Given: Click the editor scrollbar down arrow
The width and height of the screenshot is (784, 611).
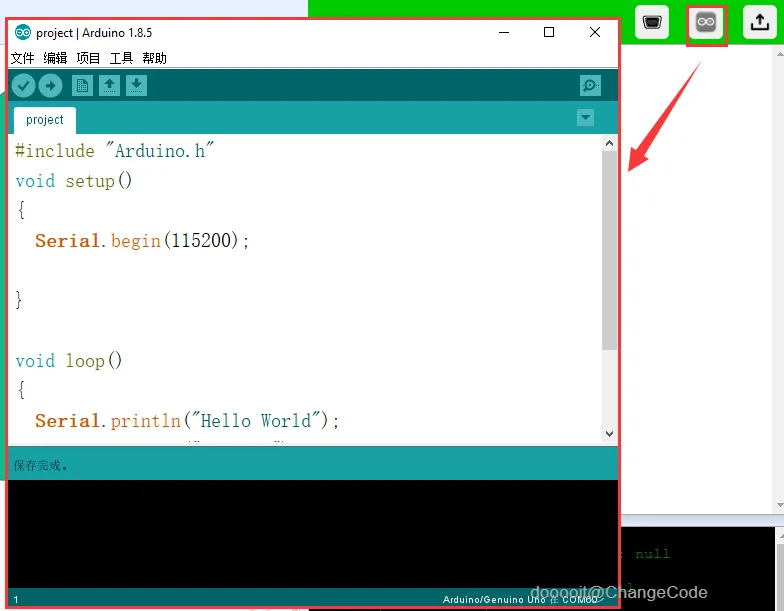Looking at the screenshot, I should [x=610, y=434].
